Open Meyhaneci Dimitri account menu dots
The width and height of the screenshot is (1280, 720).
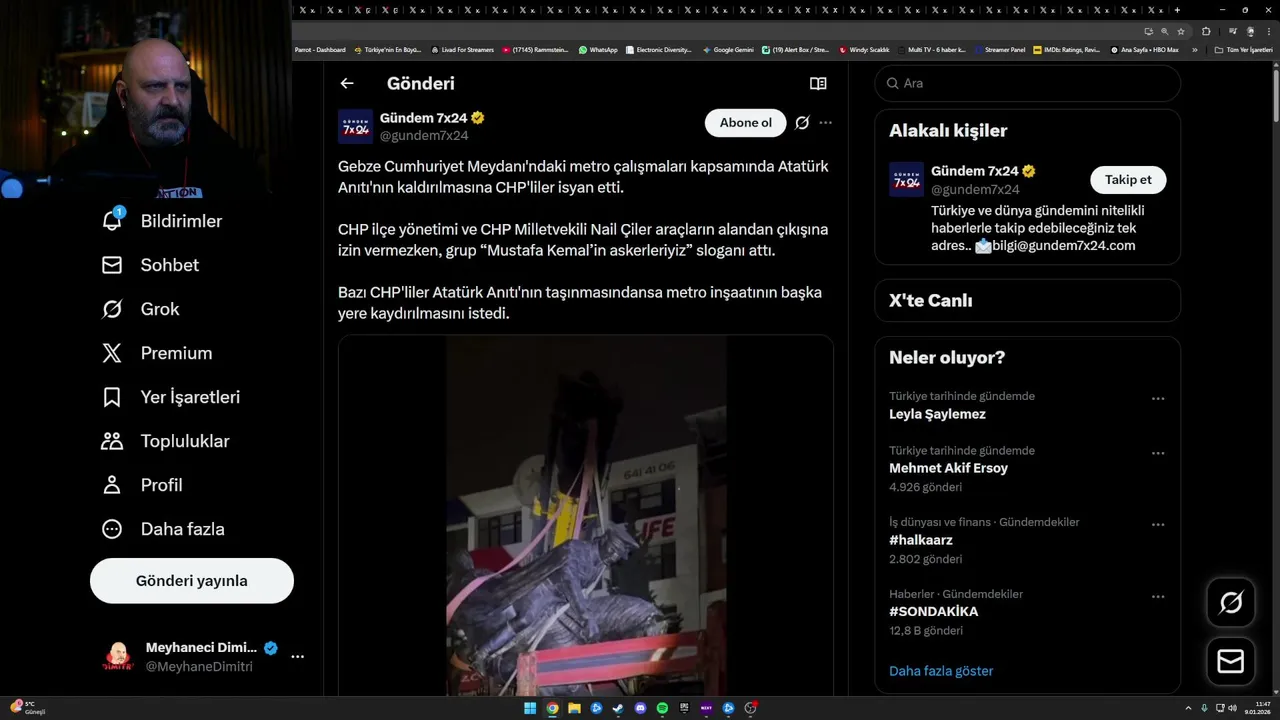pos(297,657)
